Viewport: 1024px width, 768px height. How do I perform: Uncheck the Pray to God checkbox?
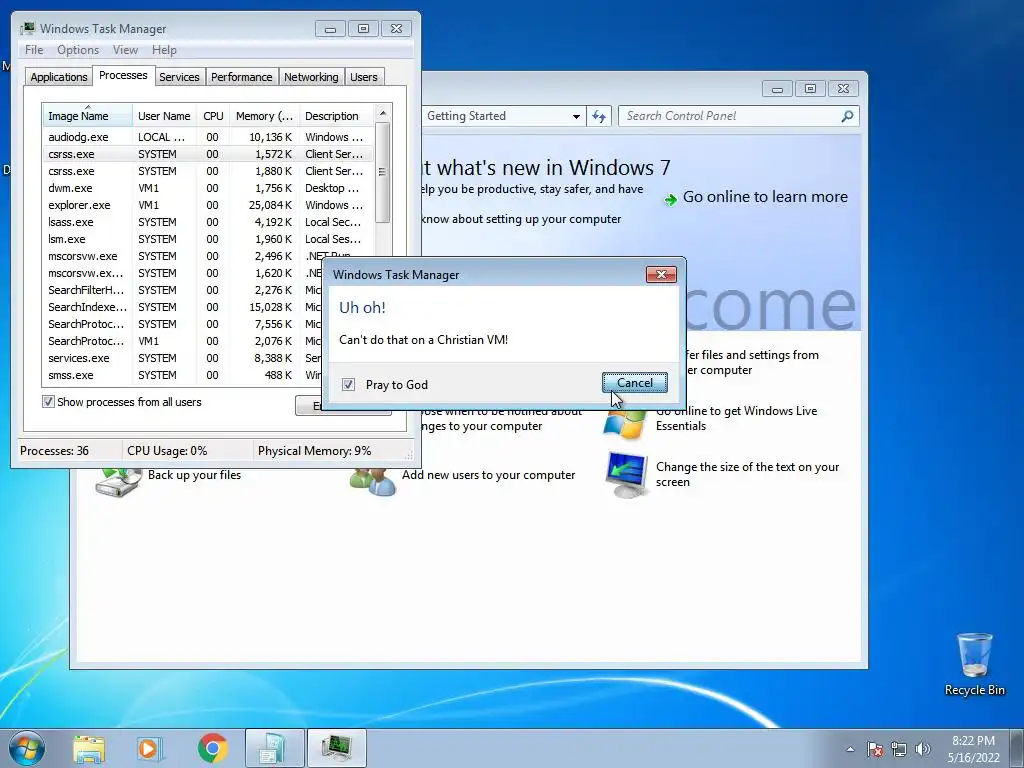tap(348, 385)
